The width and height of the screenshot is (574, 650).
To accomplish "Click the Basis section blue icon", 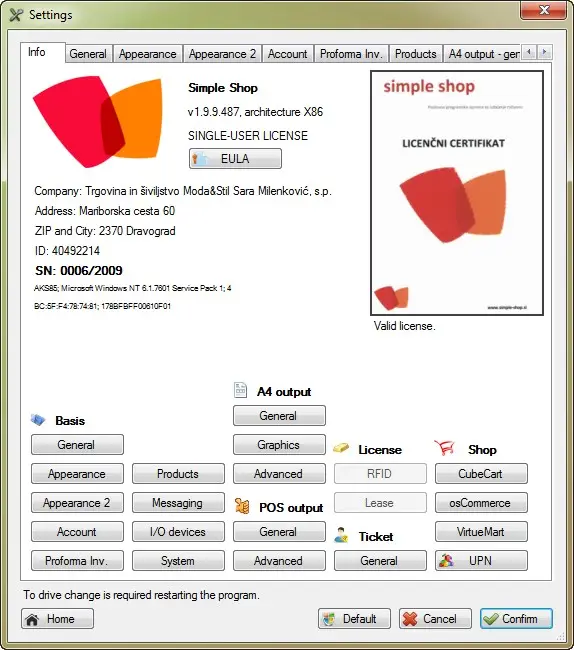I will [38, 420].
